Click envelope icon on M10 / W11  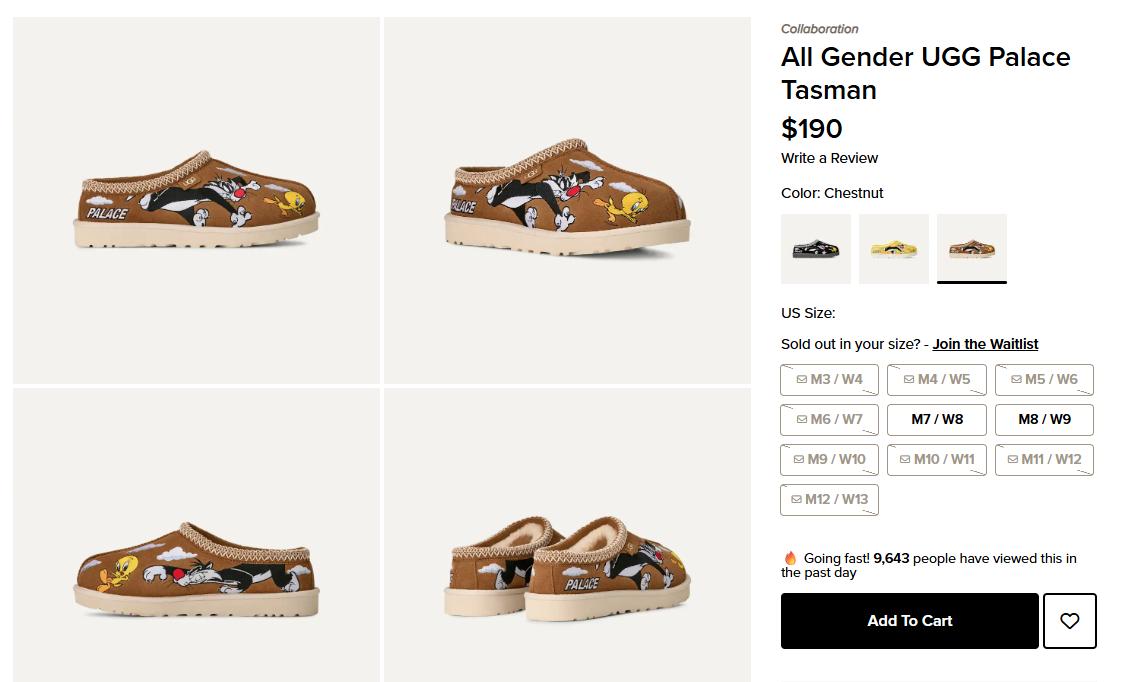click(905, 460)
